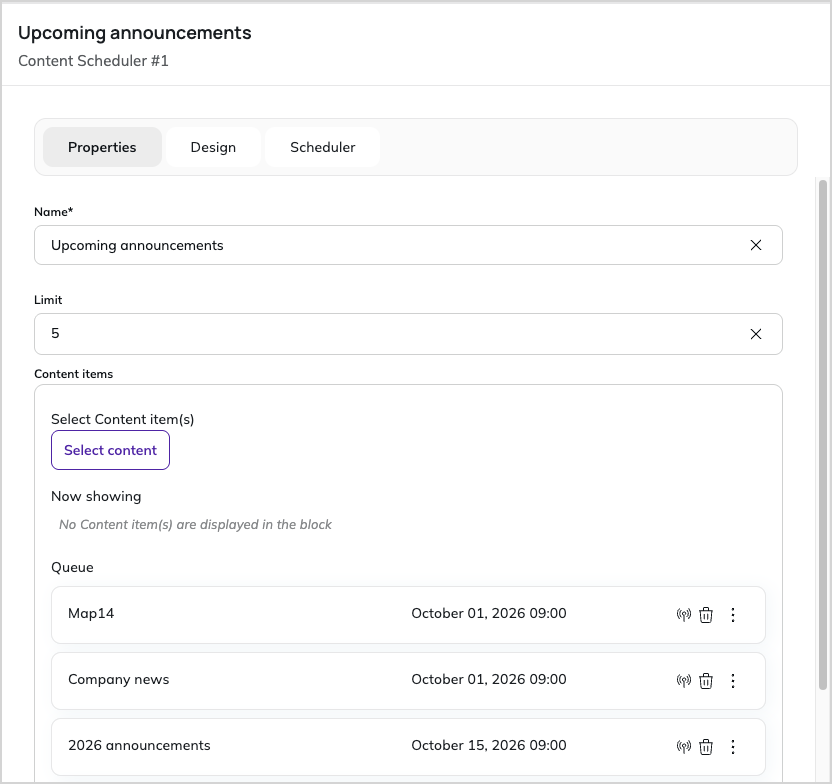Screen dimensions: 832x784
Task: Switch to the Design tab
Action: click(x=213, y=147)
